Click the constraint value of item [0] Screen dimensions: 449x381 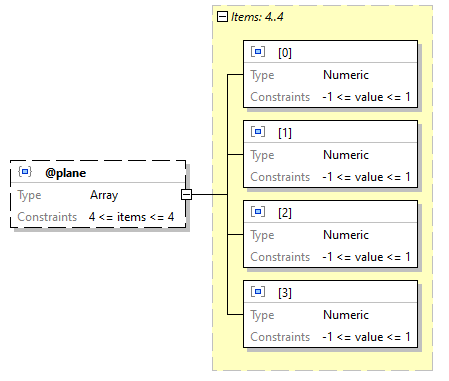(x=366, y=97)
